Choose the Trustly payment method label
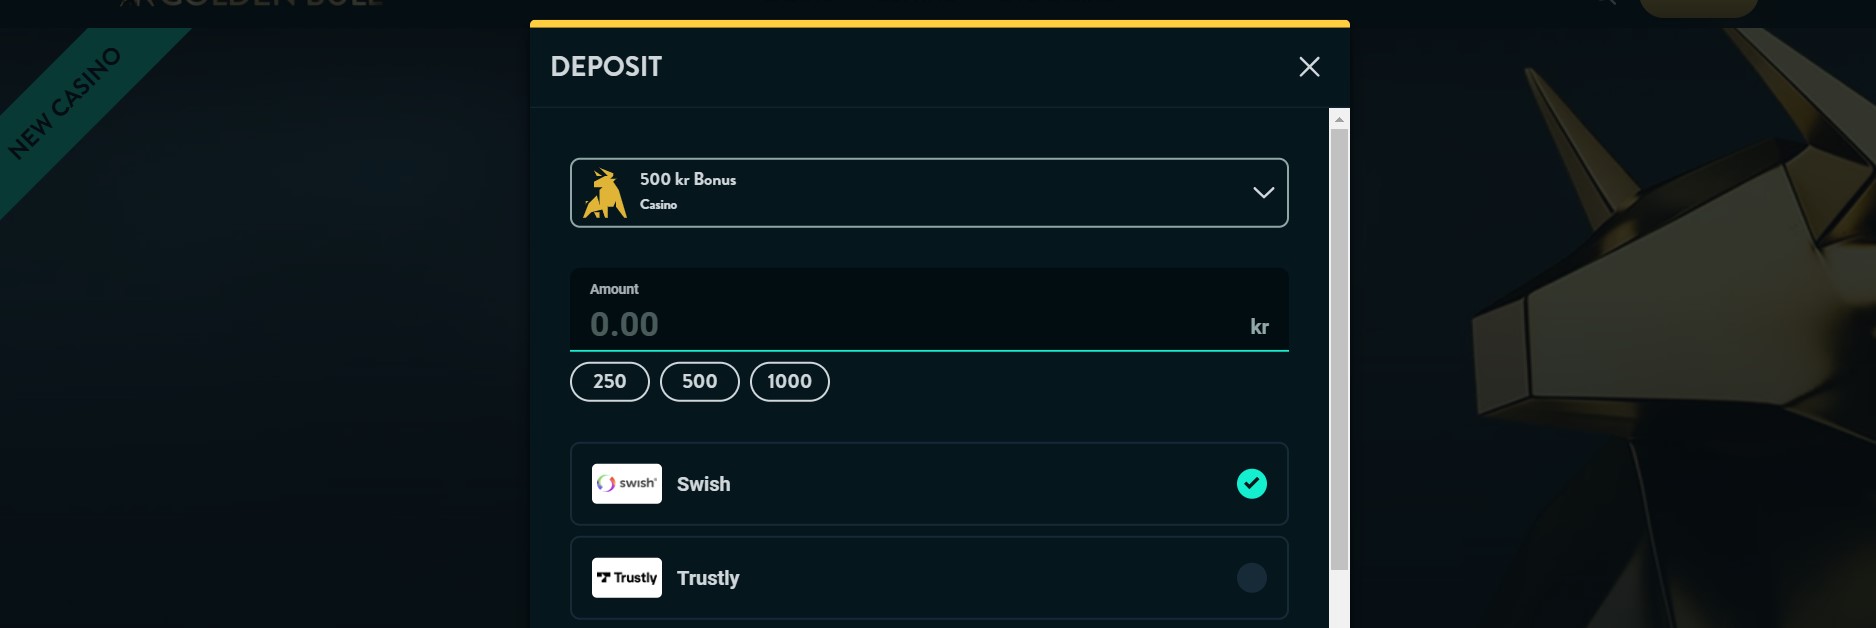1876x628 pixels. pos(708,578)
